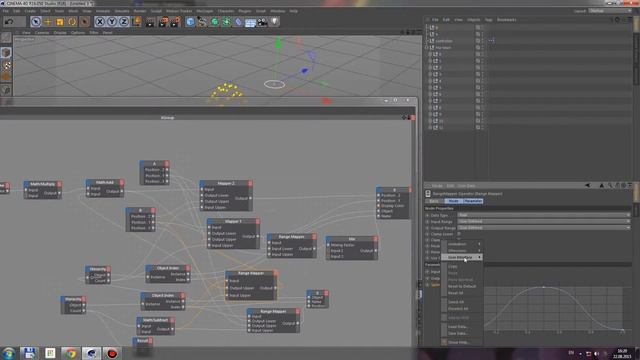Click the green subdivision generator icon
Screen dimensions: 640x360
pos(214,22)
